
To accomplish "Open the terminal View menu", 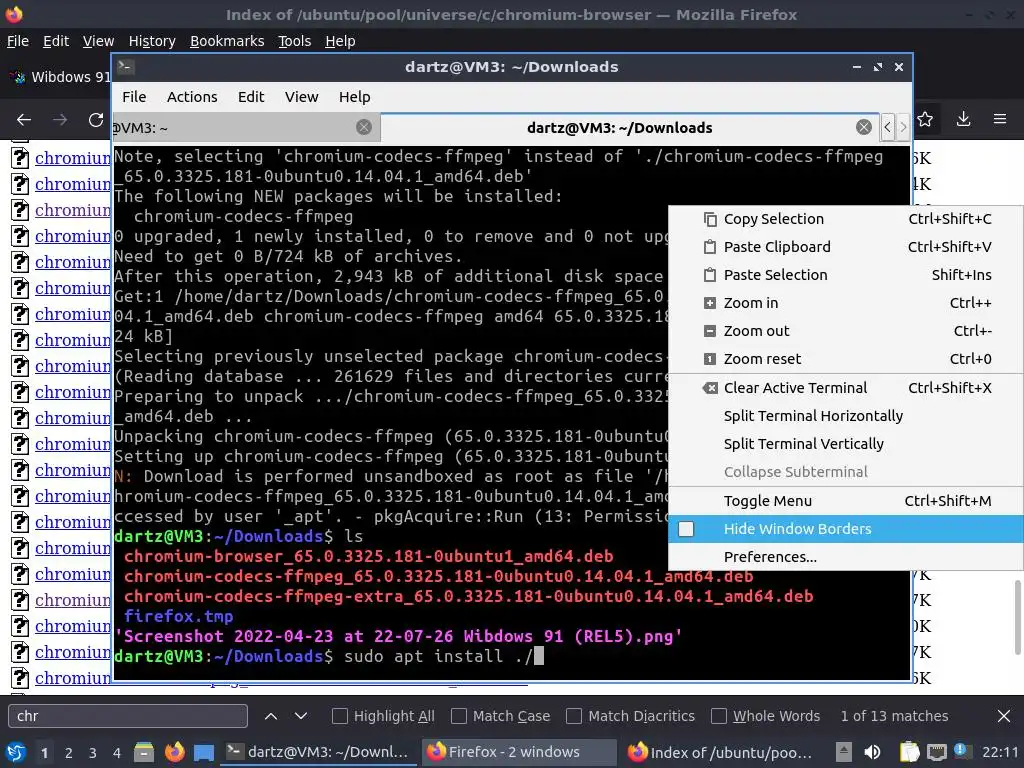I will pos(301,97).
